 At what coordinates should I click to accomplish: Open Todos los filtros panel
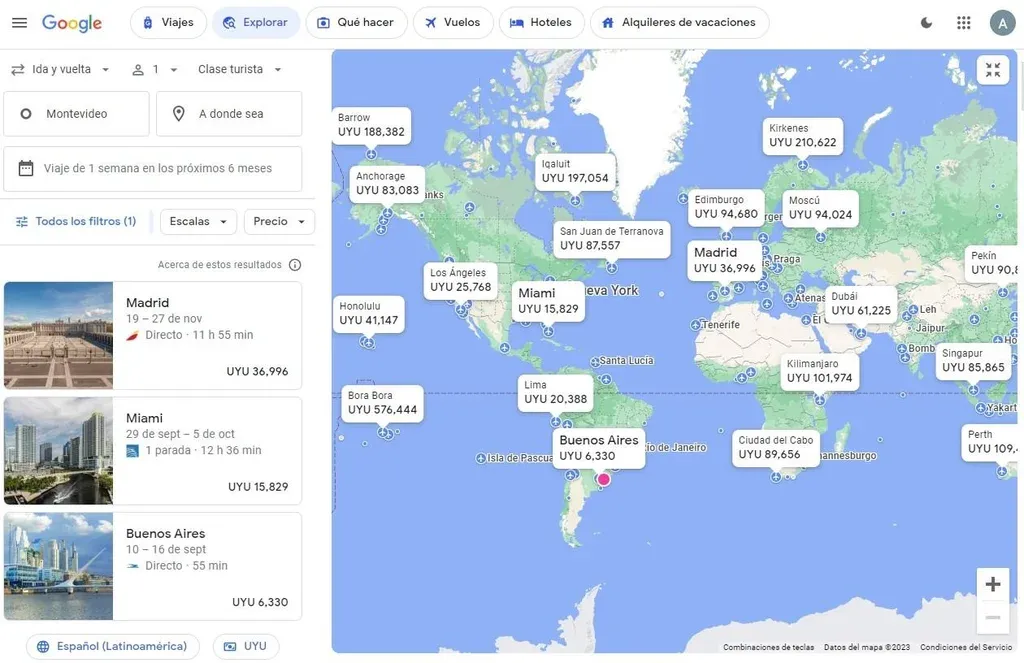(x=76, y=221)
